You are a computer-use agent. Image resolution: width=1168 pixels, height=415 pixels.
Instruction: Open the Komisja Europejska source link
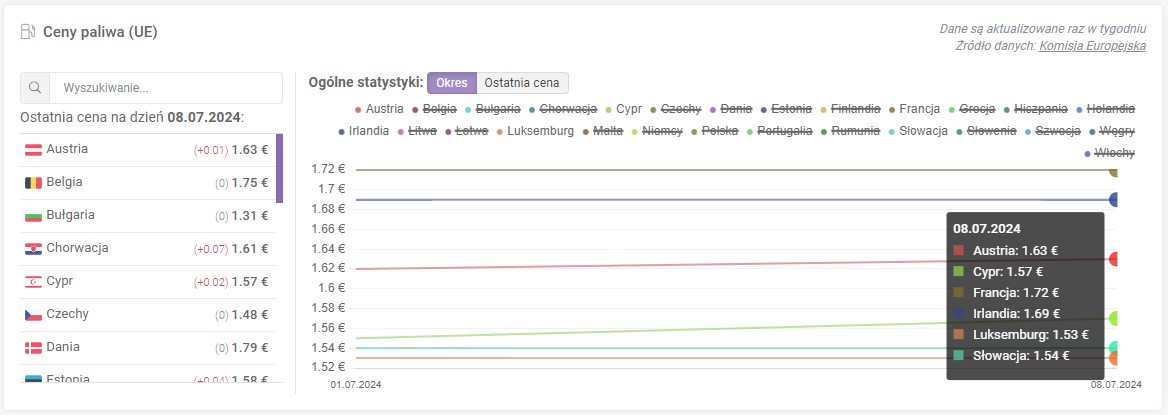1093,45
